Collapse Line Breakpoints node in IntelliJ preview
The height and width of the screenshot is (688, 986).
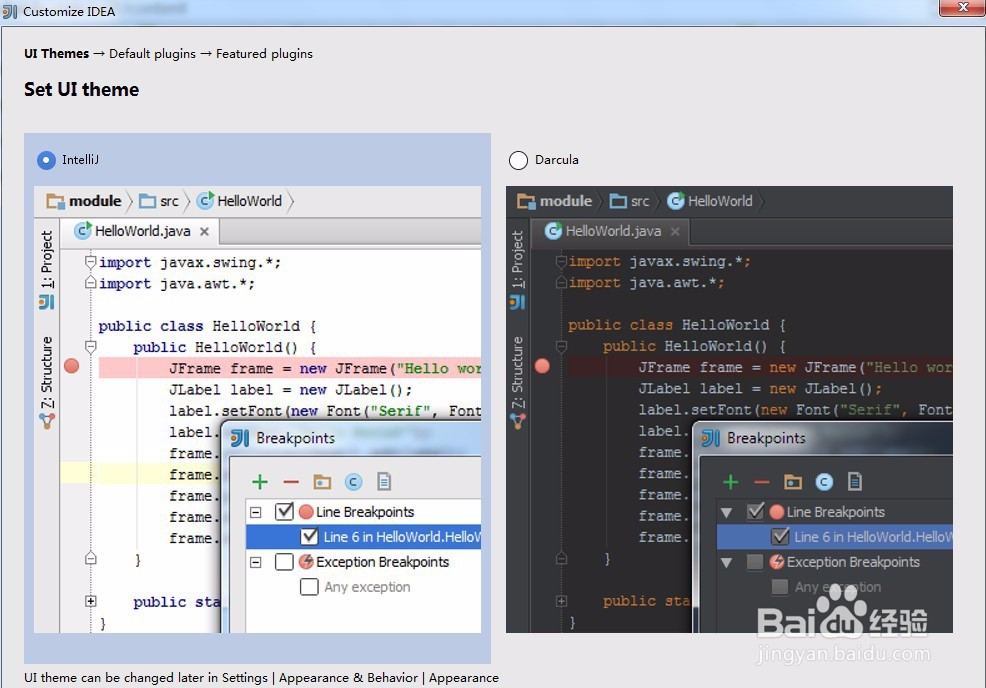255,512
